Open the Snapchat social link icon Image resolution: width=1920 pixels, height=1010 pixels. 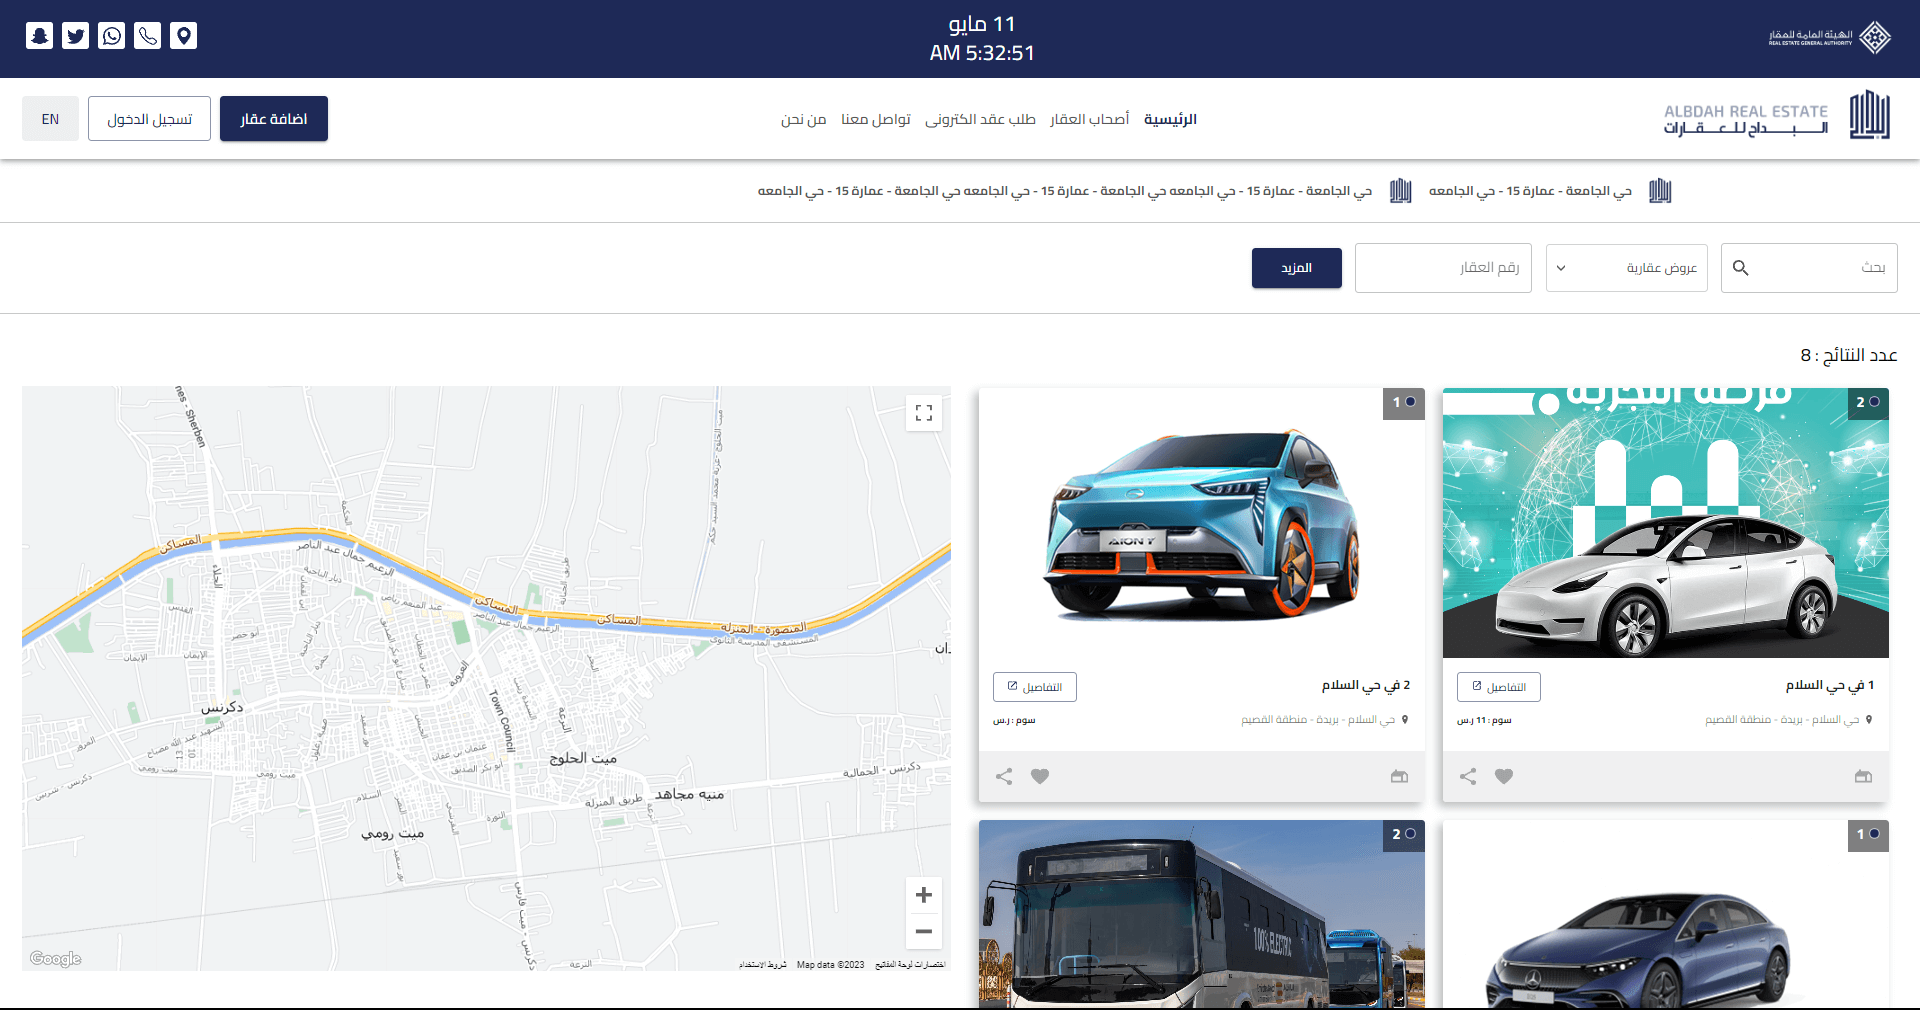click(x=39, y=36)
